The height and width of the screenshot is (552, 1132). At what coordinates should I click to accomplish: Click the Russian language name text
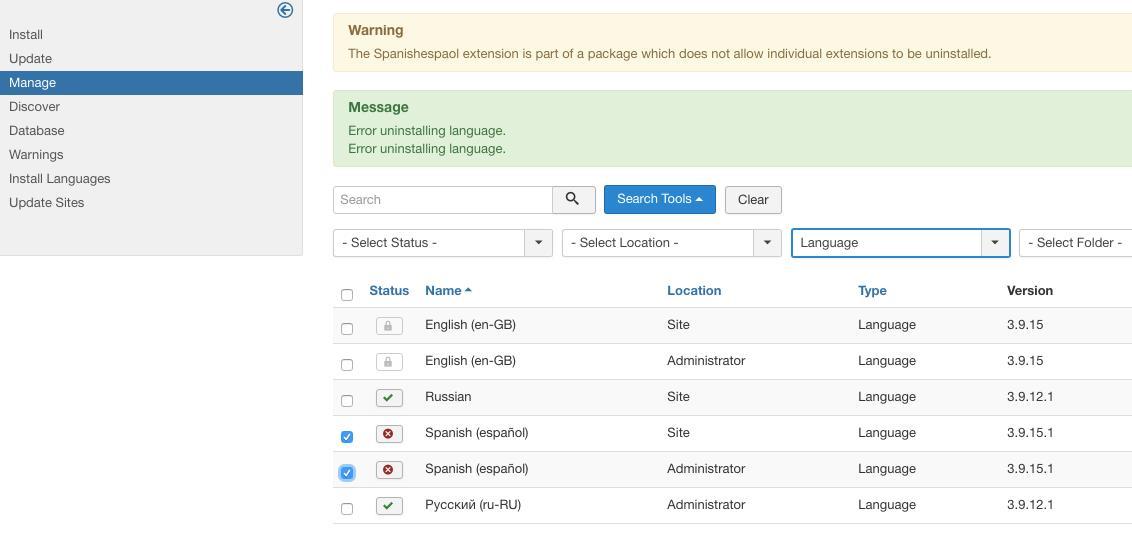coord(448,397)
